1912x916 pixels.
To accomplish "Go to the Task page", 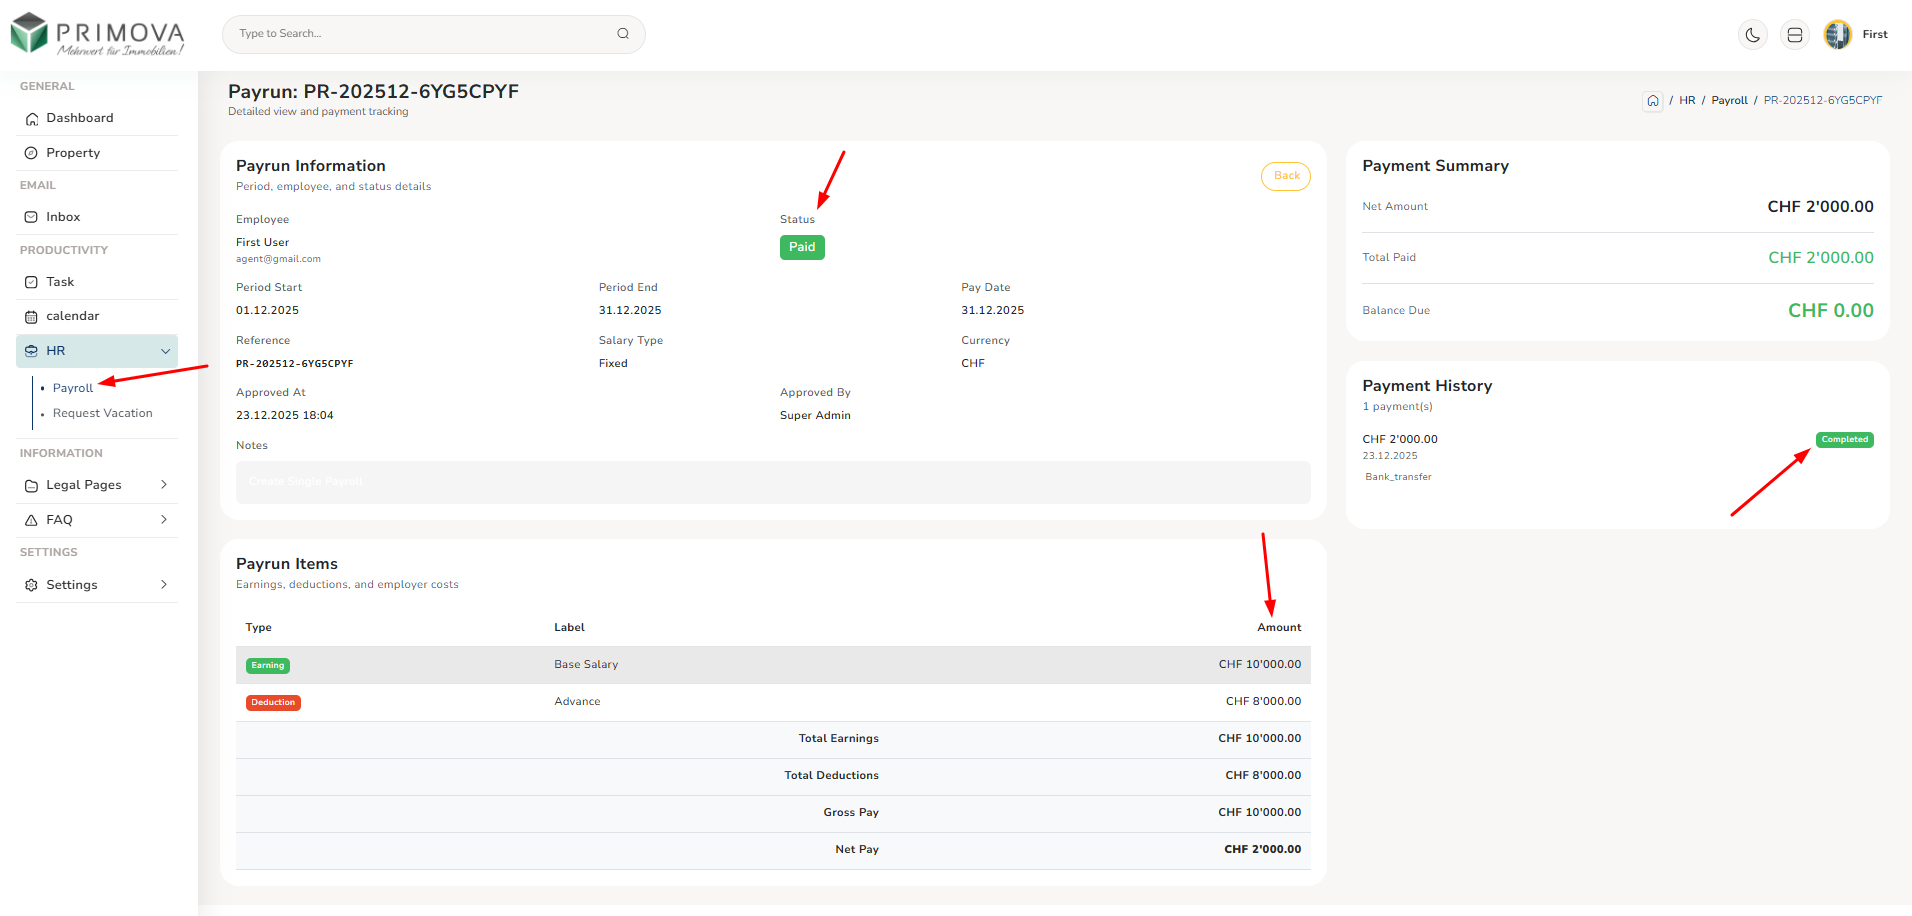I will point(60,282).
